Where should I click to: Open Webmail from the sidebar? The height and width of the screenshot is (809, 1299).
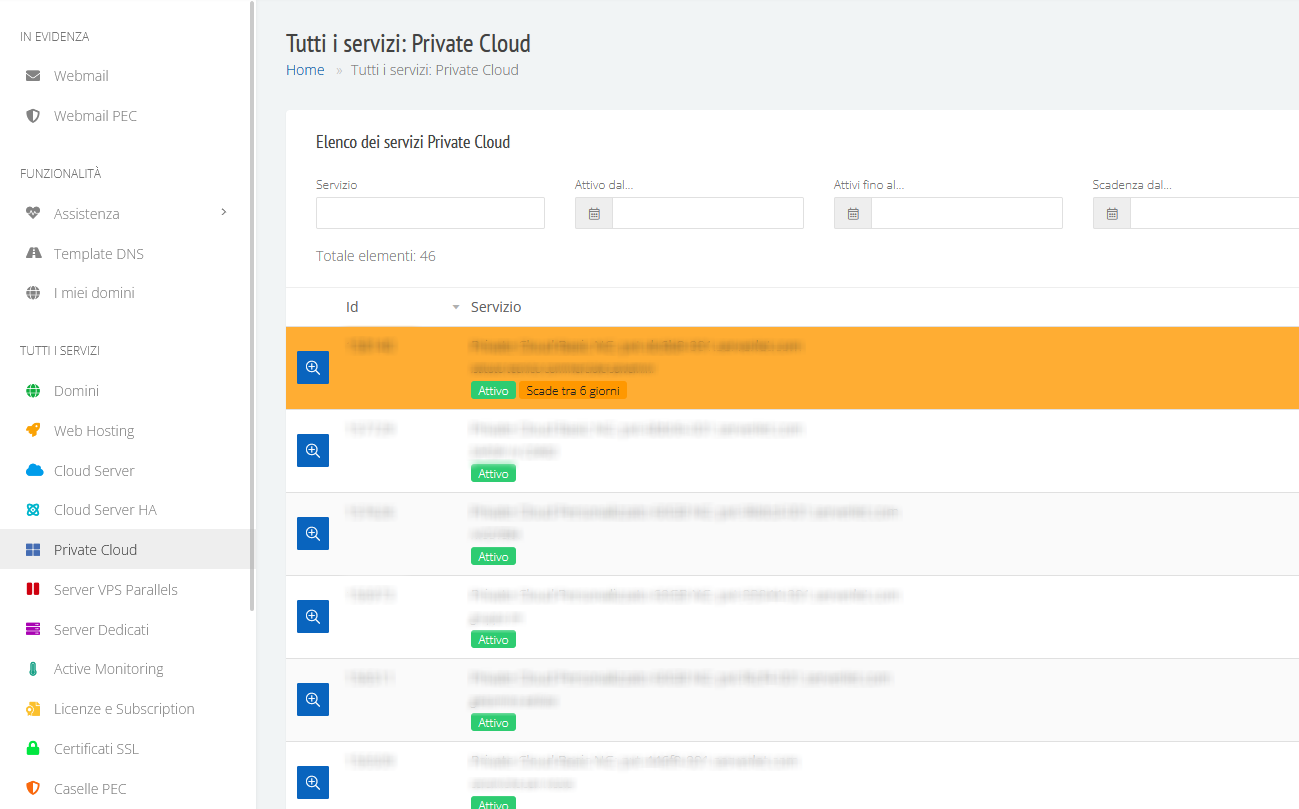click(81, 76)
